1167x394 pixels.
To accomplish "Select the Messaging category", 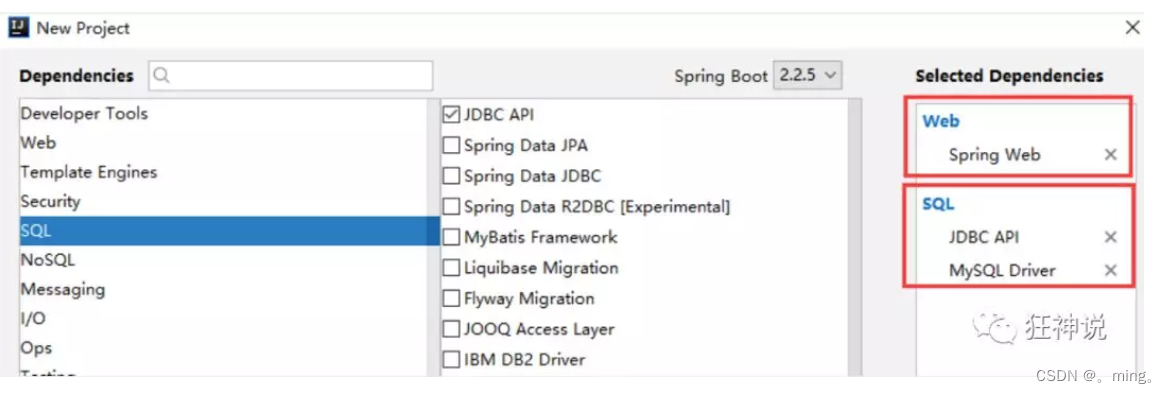I will pyautogui.click(x=224, y=289).
